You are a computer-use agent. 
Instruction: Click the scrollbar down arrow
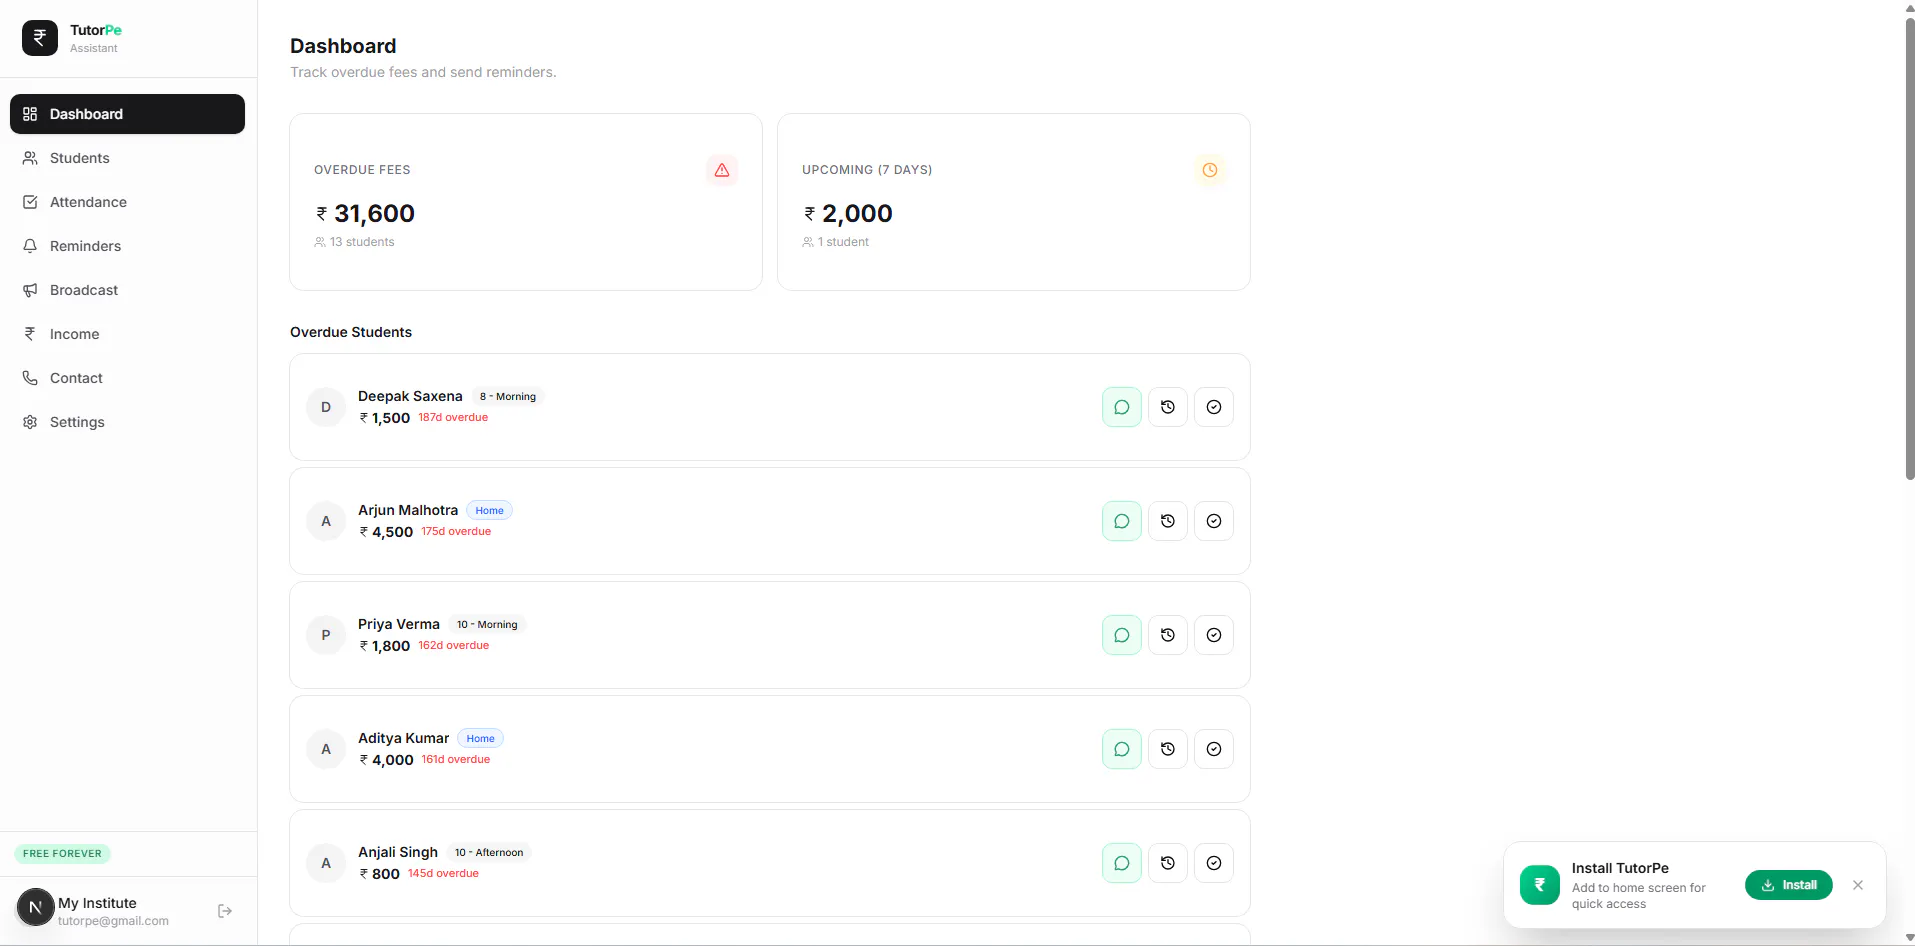tap(1909, 938)
